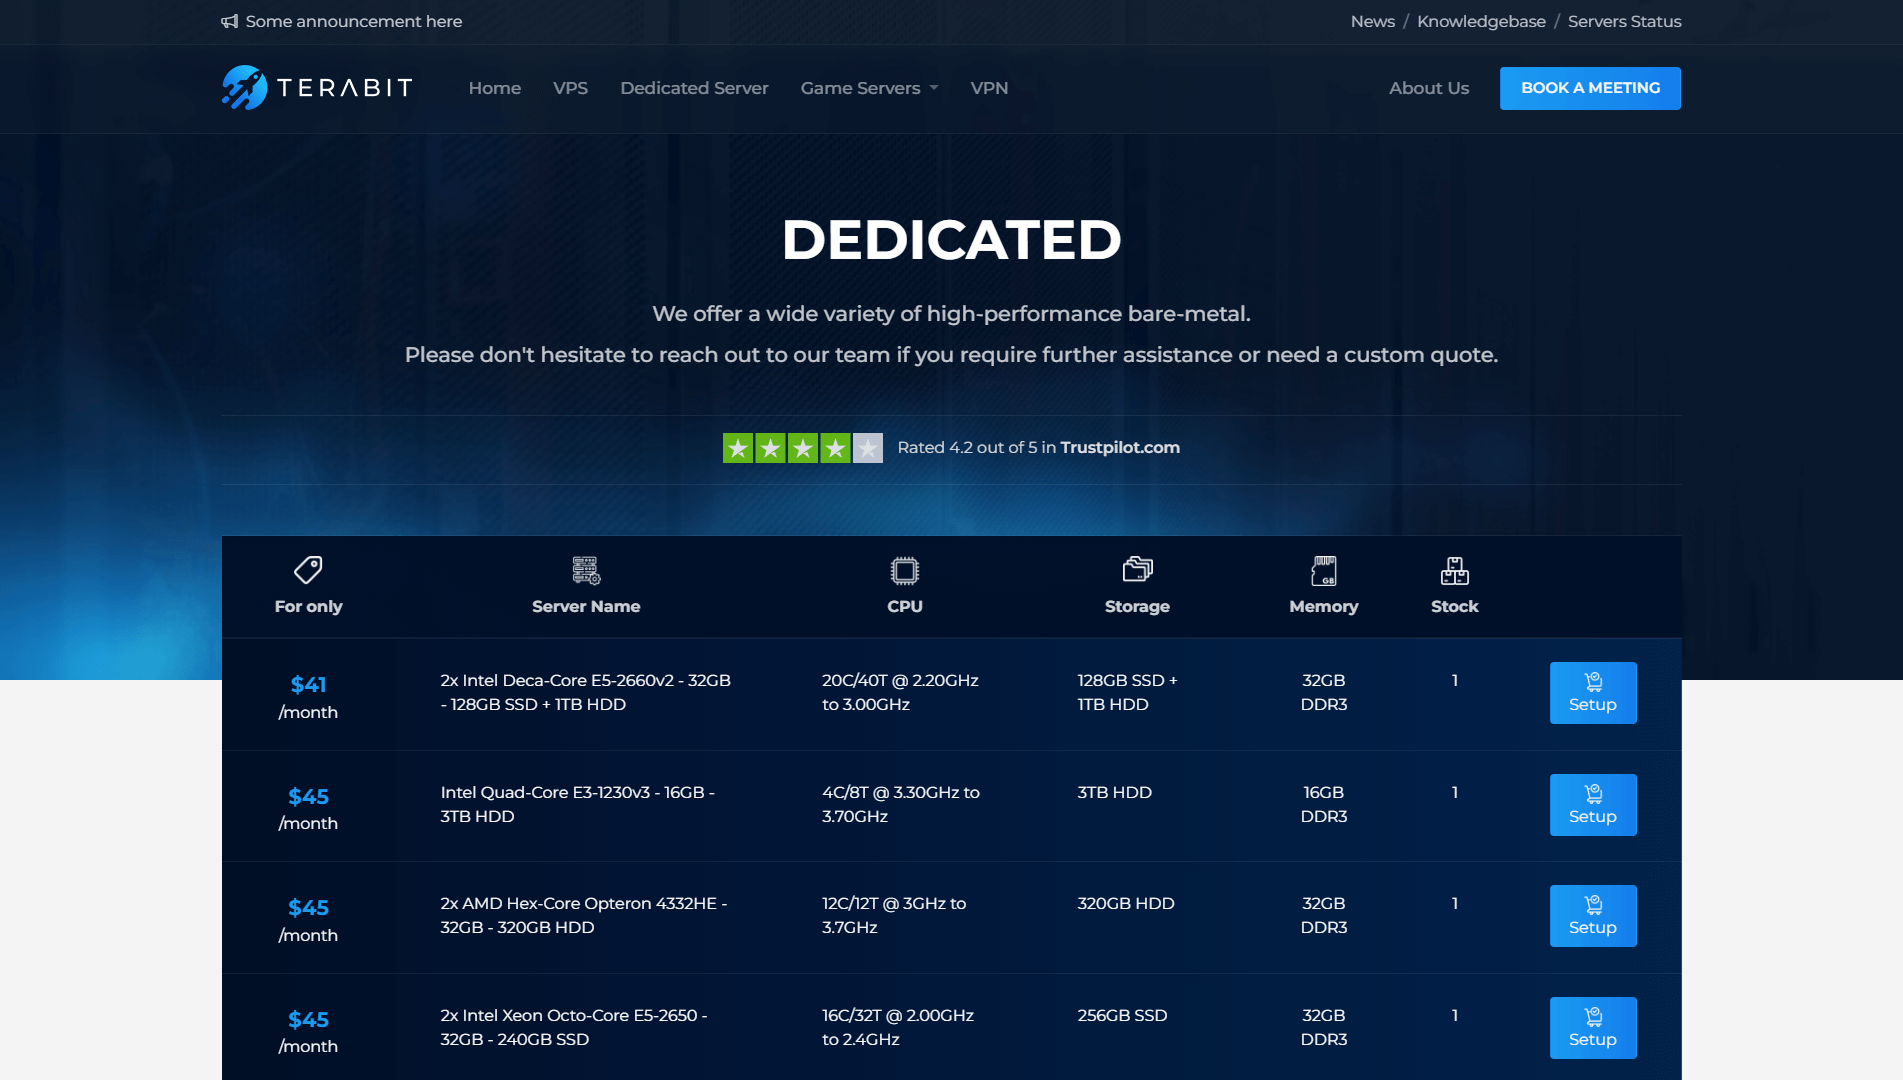Open the Knowledgebase link
This screenshot has height=1080, width=1903.
[1481, 21]
